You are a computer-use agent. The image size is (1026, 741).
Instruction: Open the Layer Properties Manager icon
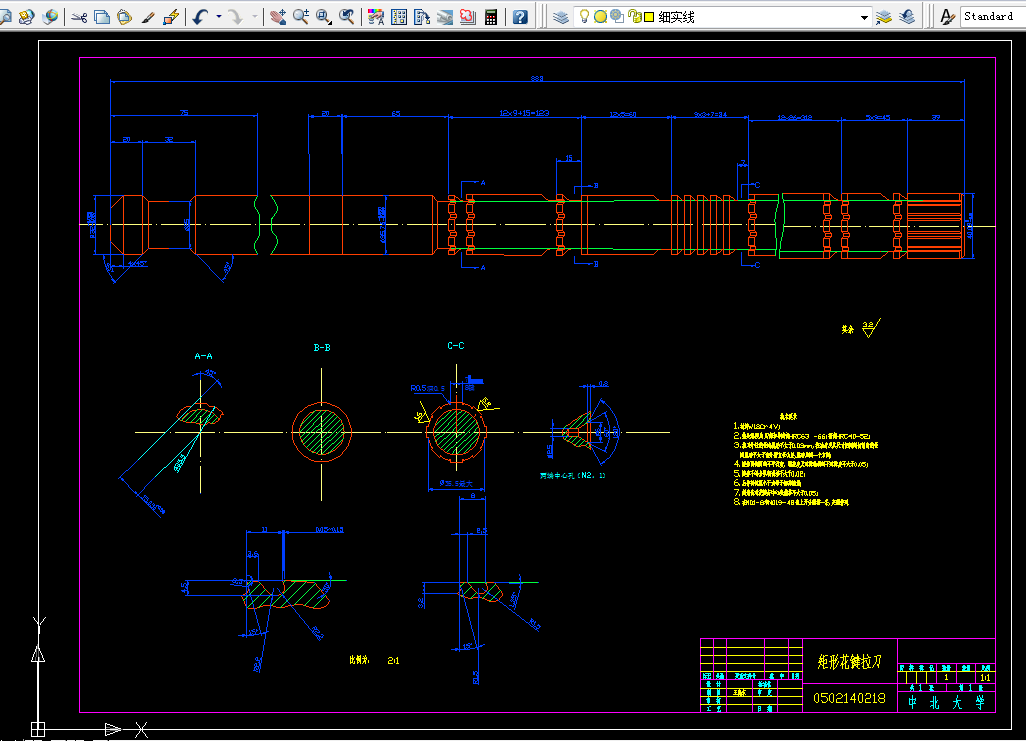tap(560, 17)
